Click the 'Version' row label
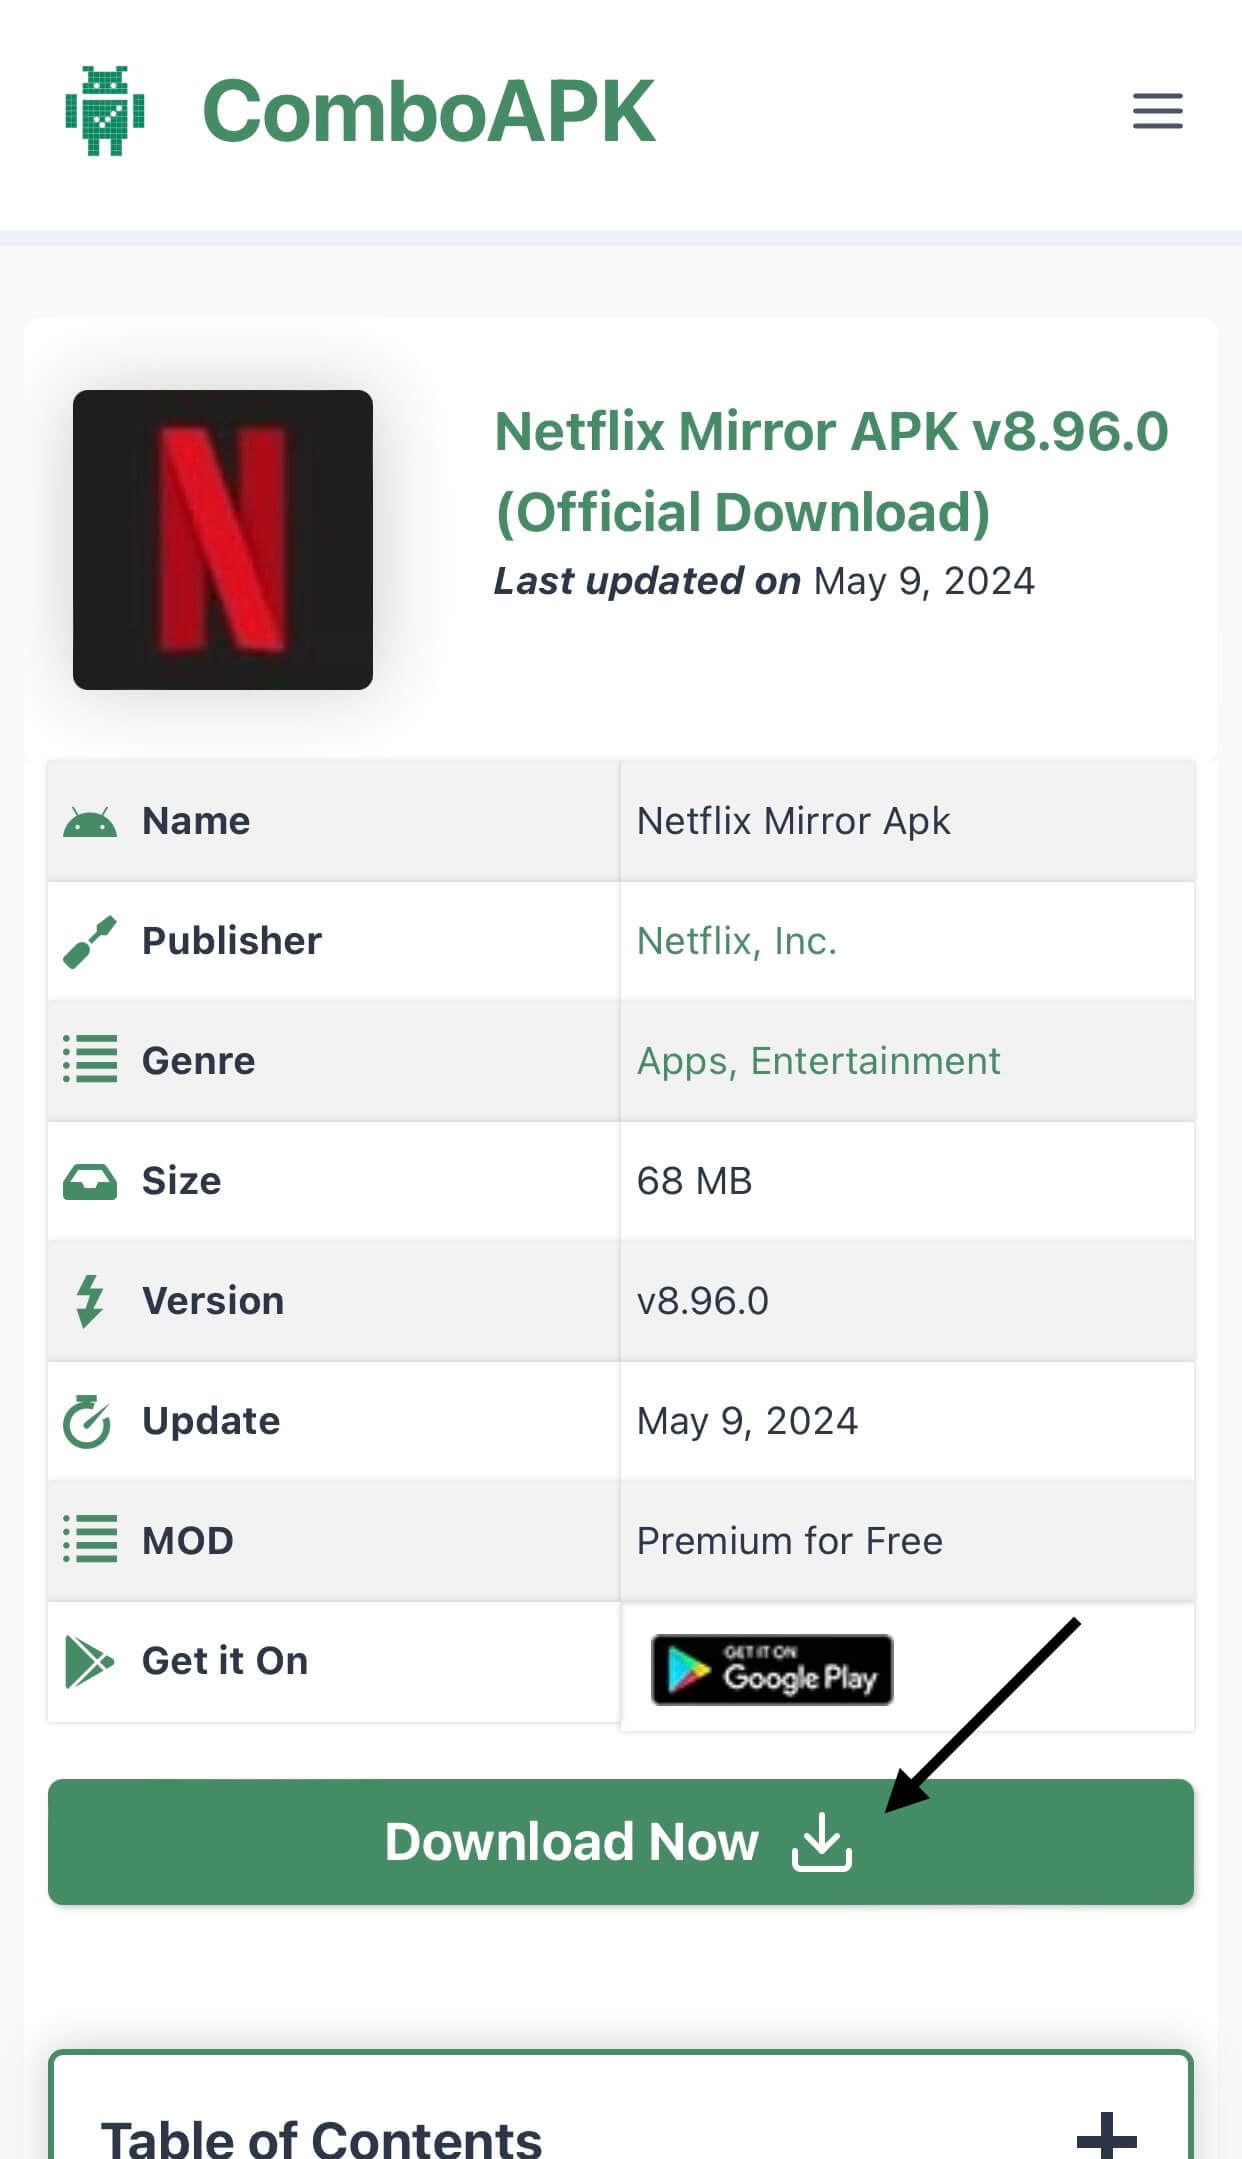 click(213, 1301)
